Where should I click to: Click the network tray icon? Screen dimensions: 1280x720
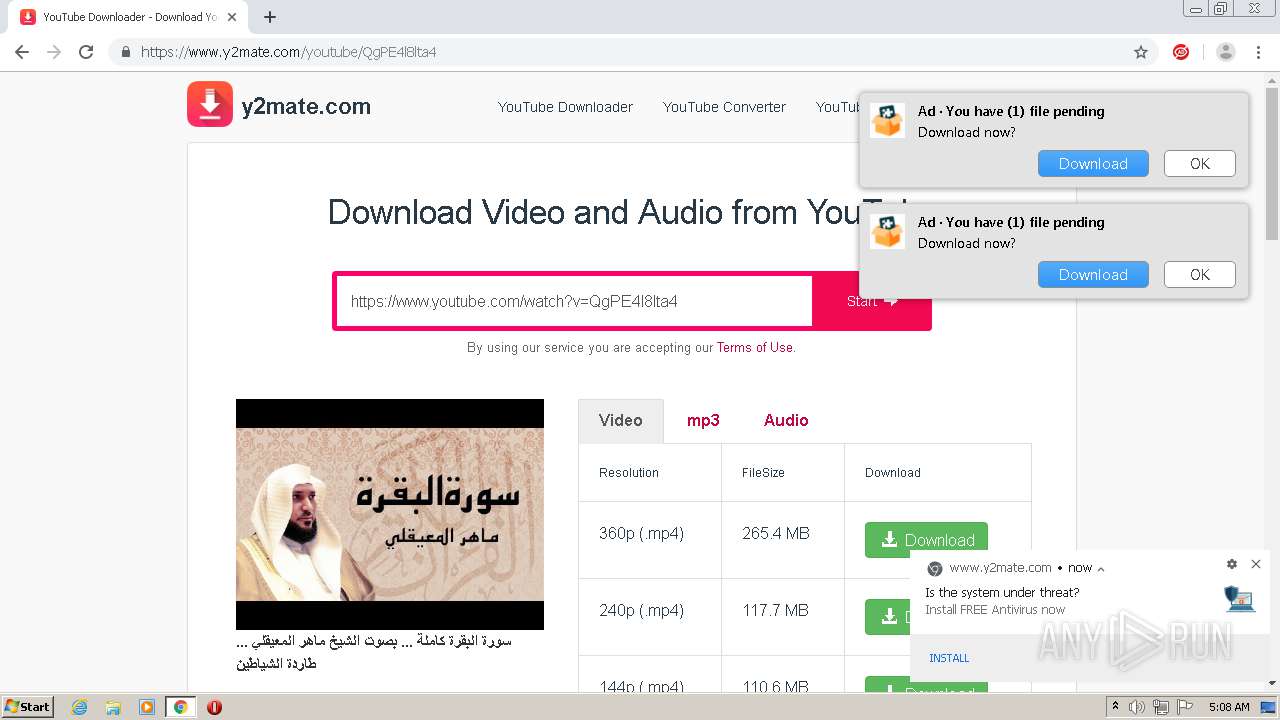pos(1160,707)
